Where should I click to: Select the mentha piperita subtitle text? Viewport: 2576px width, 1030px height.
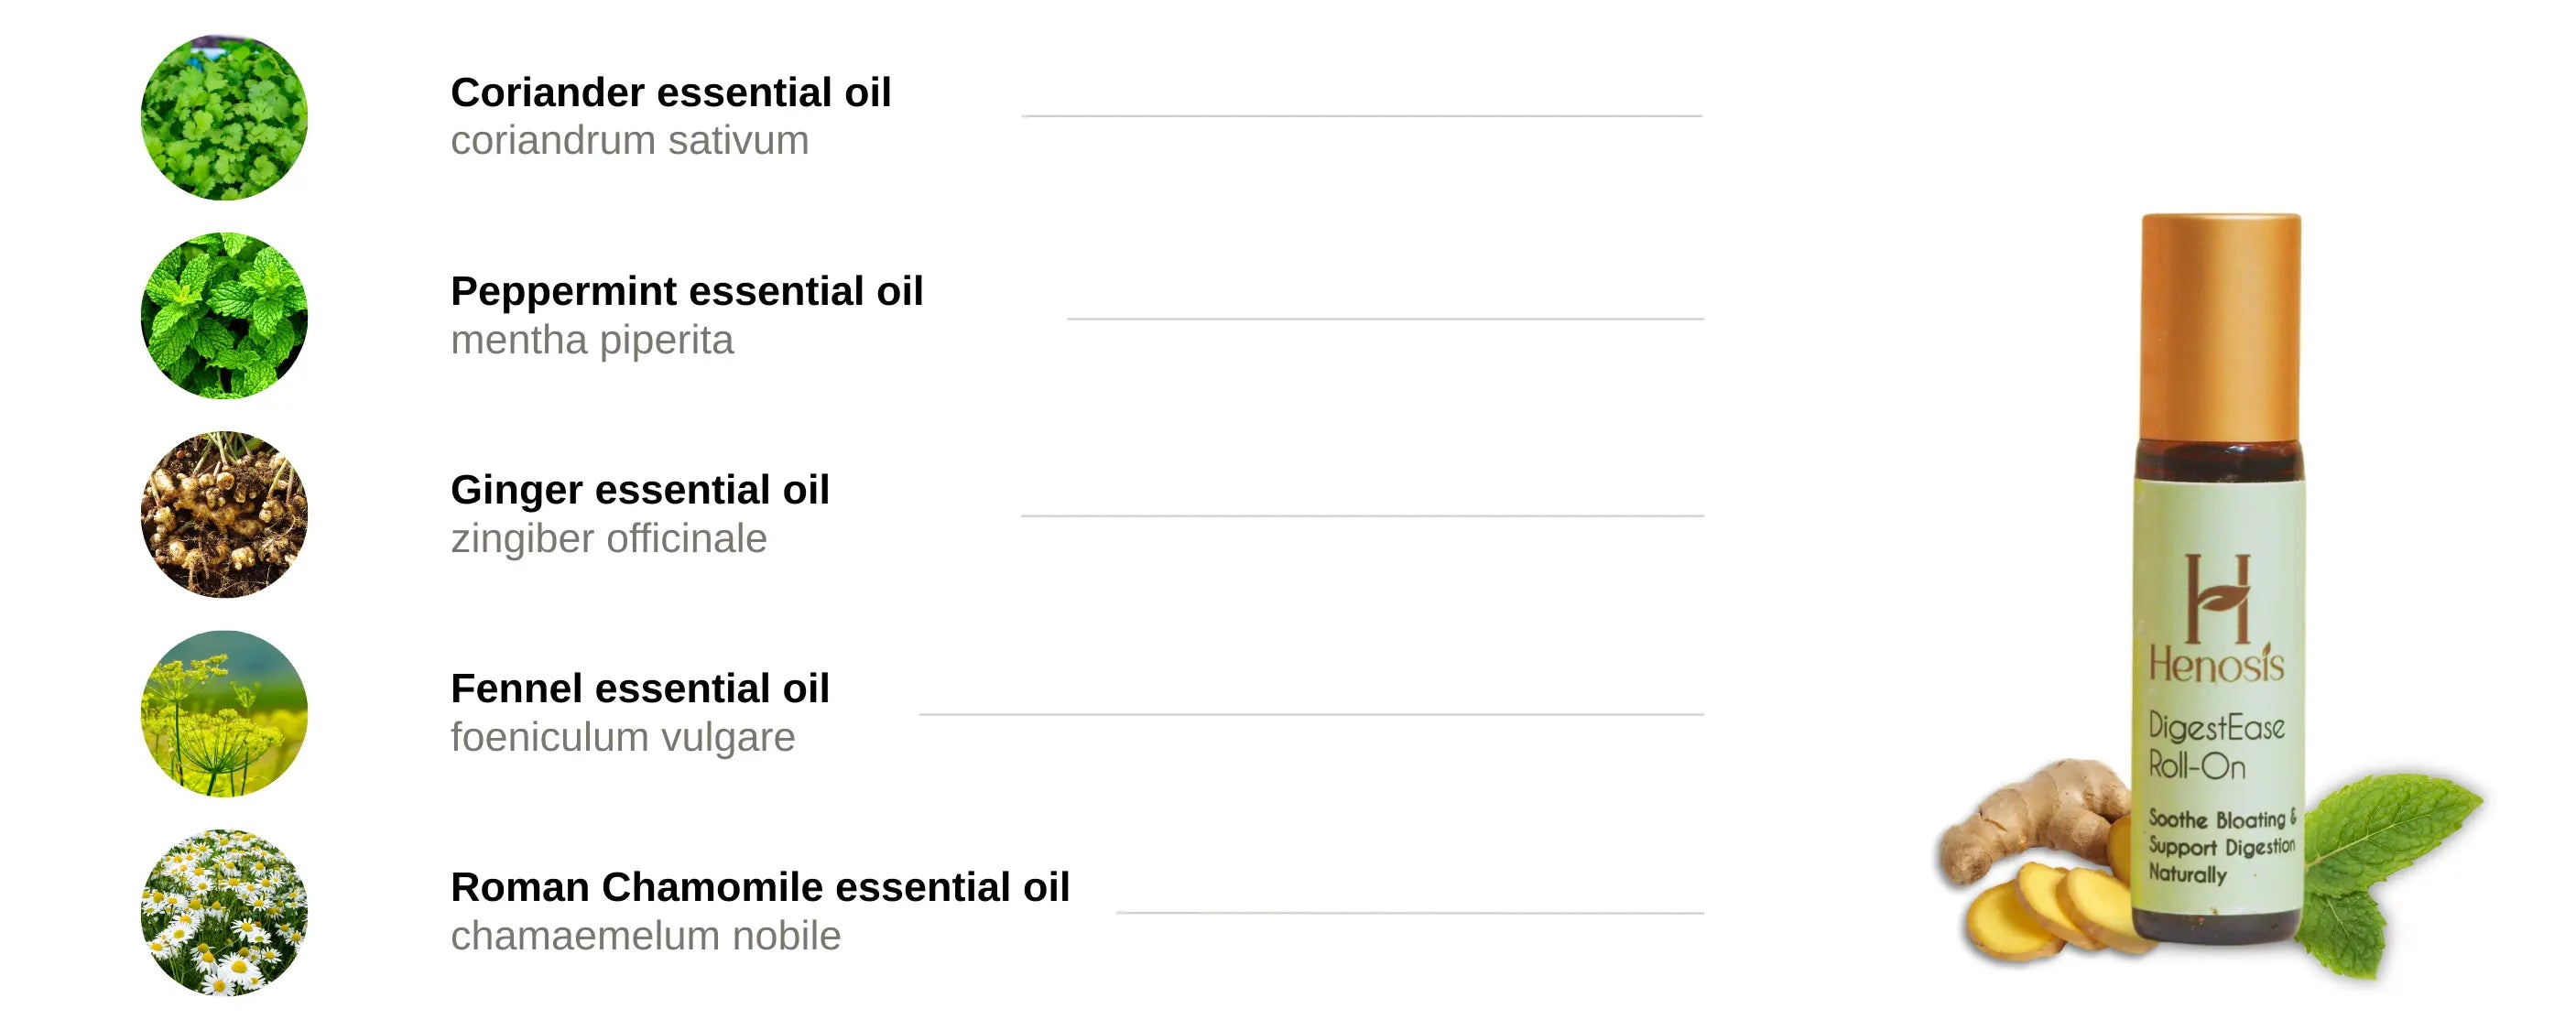pos(592,341)
